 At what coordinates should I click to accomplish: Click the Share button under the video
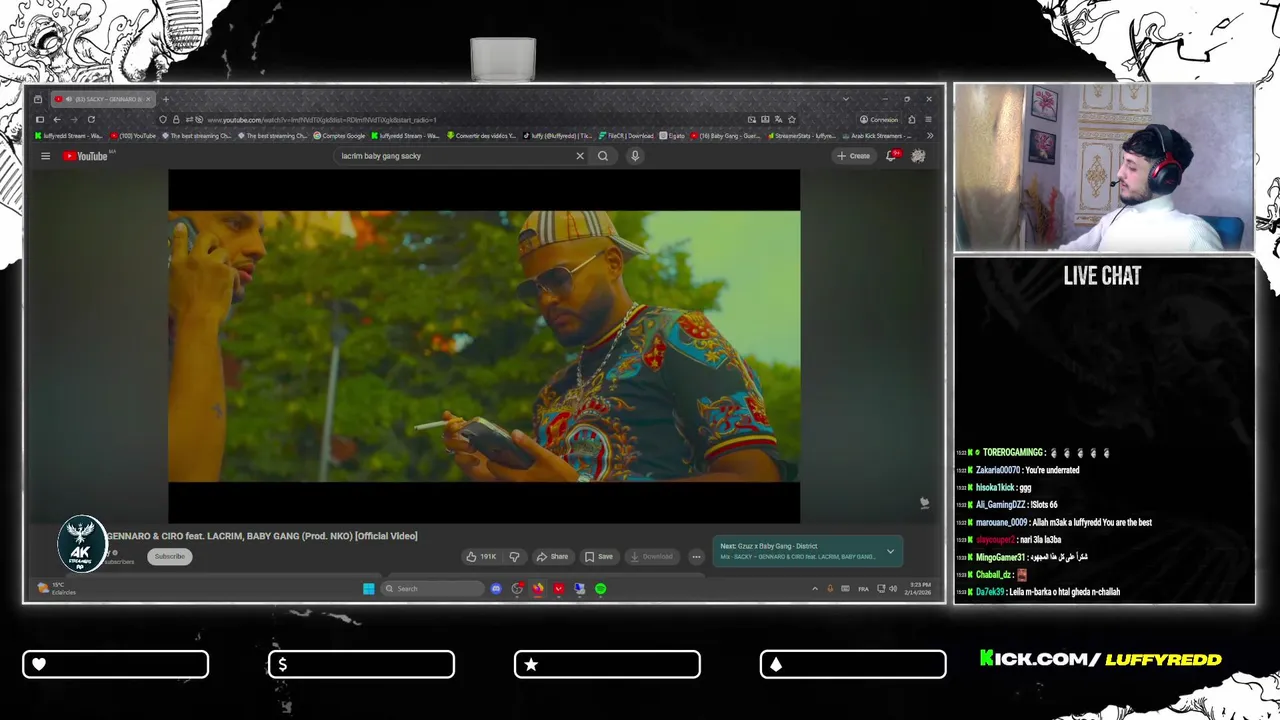(552, 557)
